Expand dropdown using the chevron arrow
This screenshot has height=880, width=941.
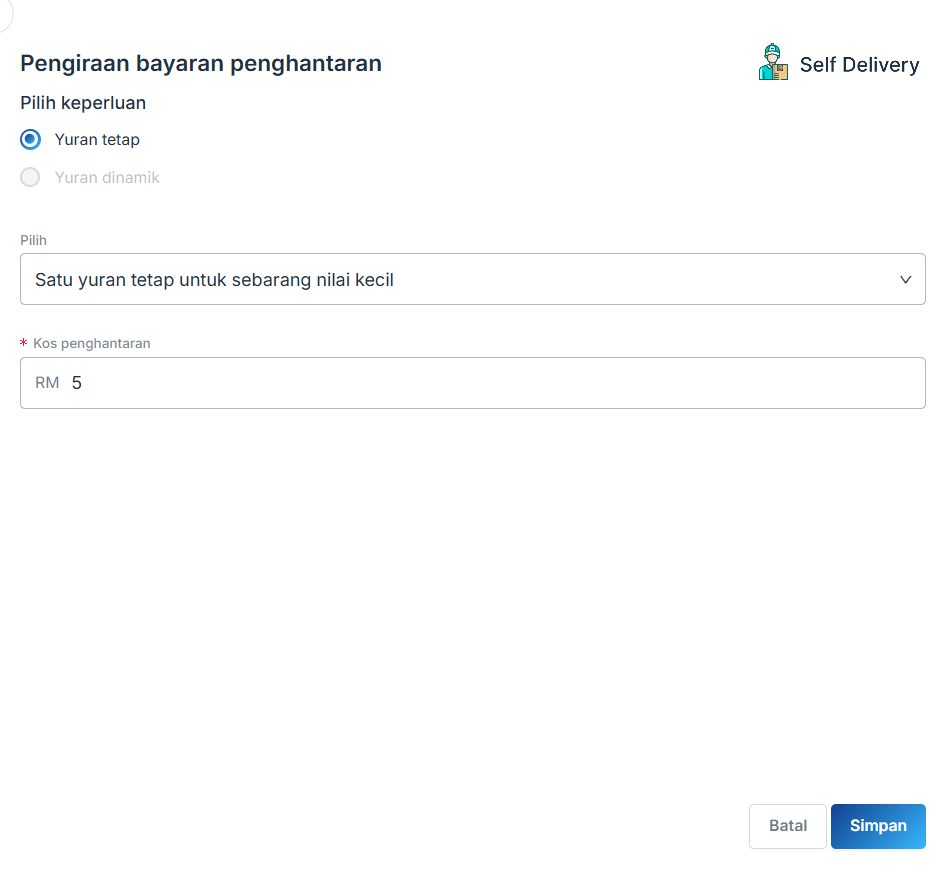point(905,280)
